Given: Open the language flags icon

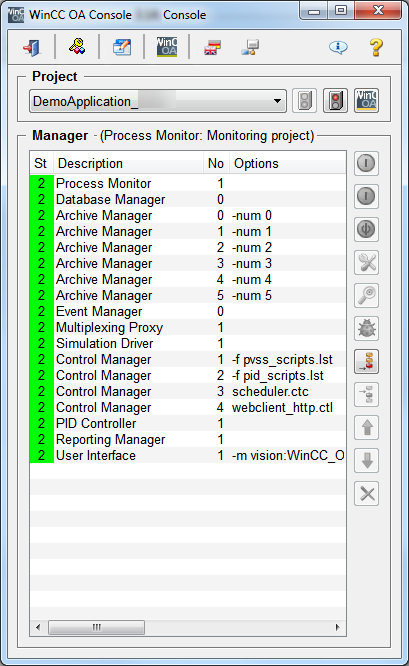Looking at the screenshot, I should 213,47.
